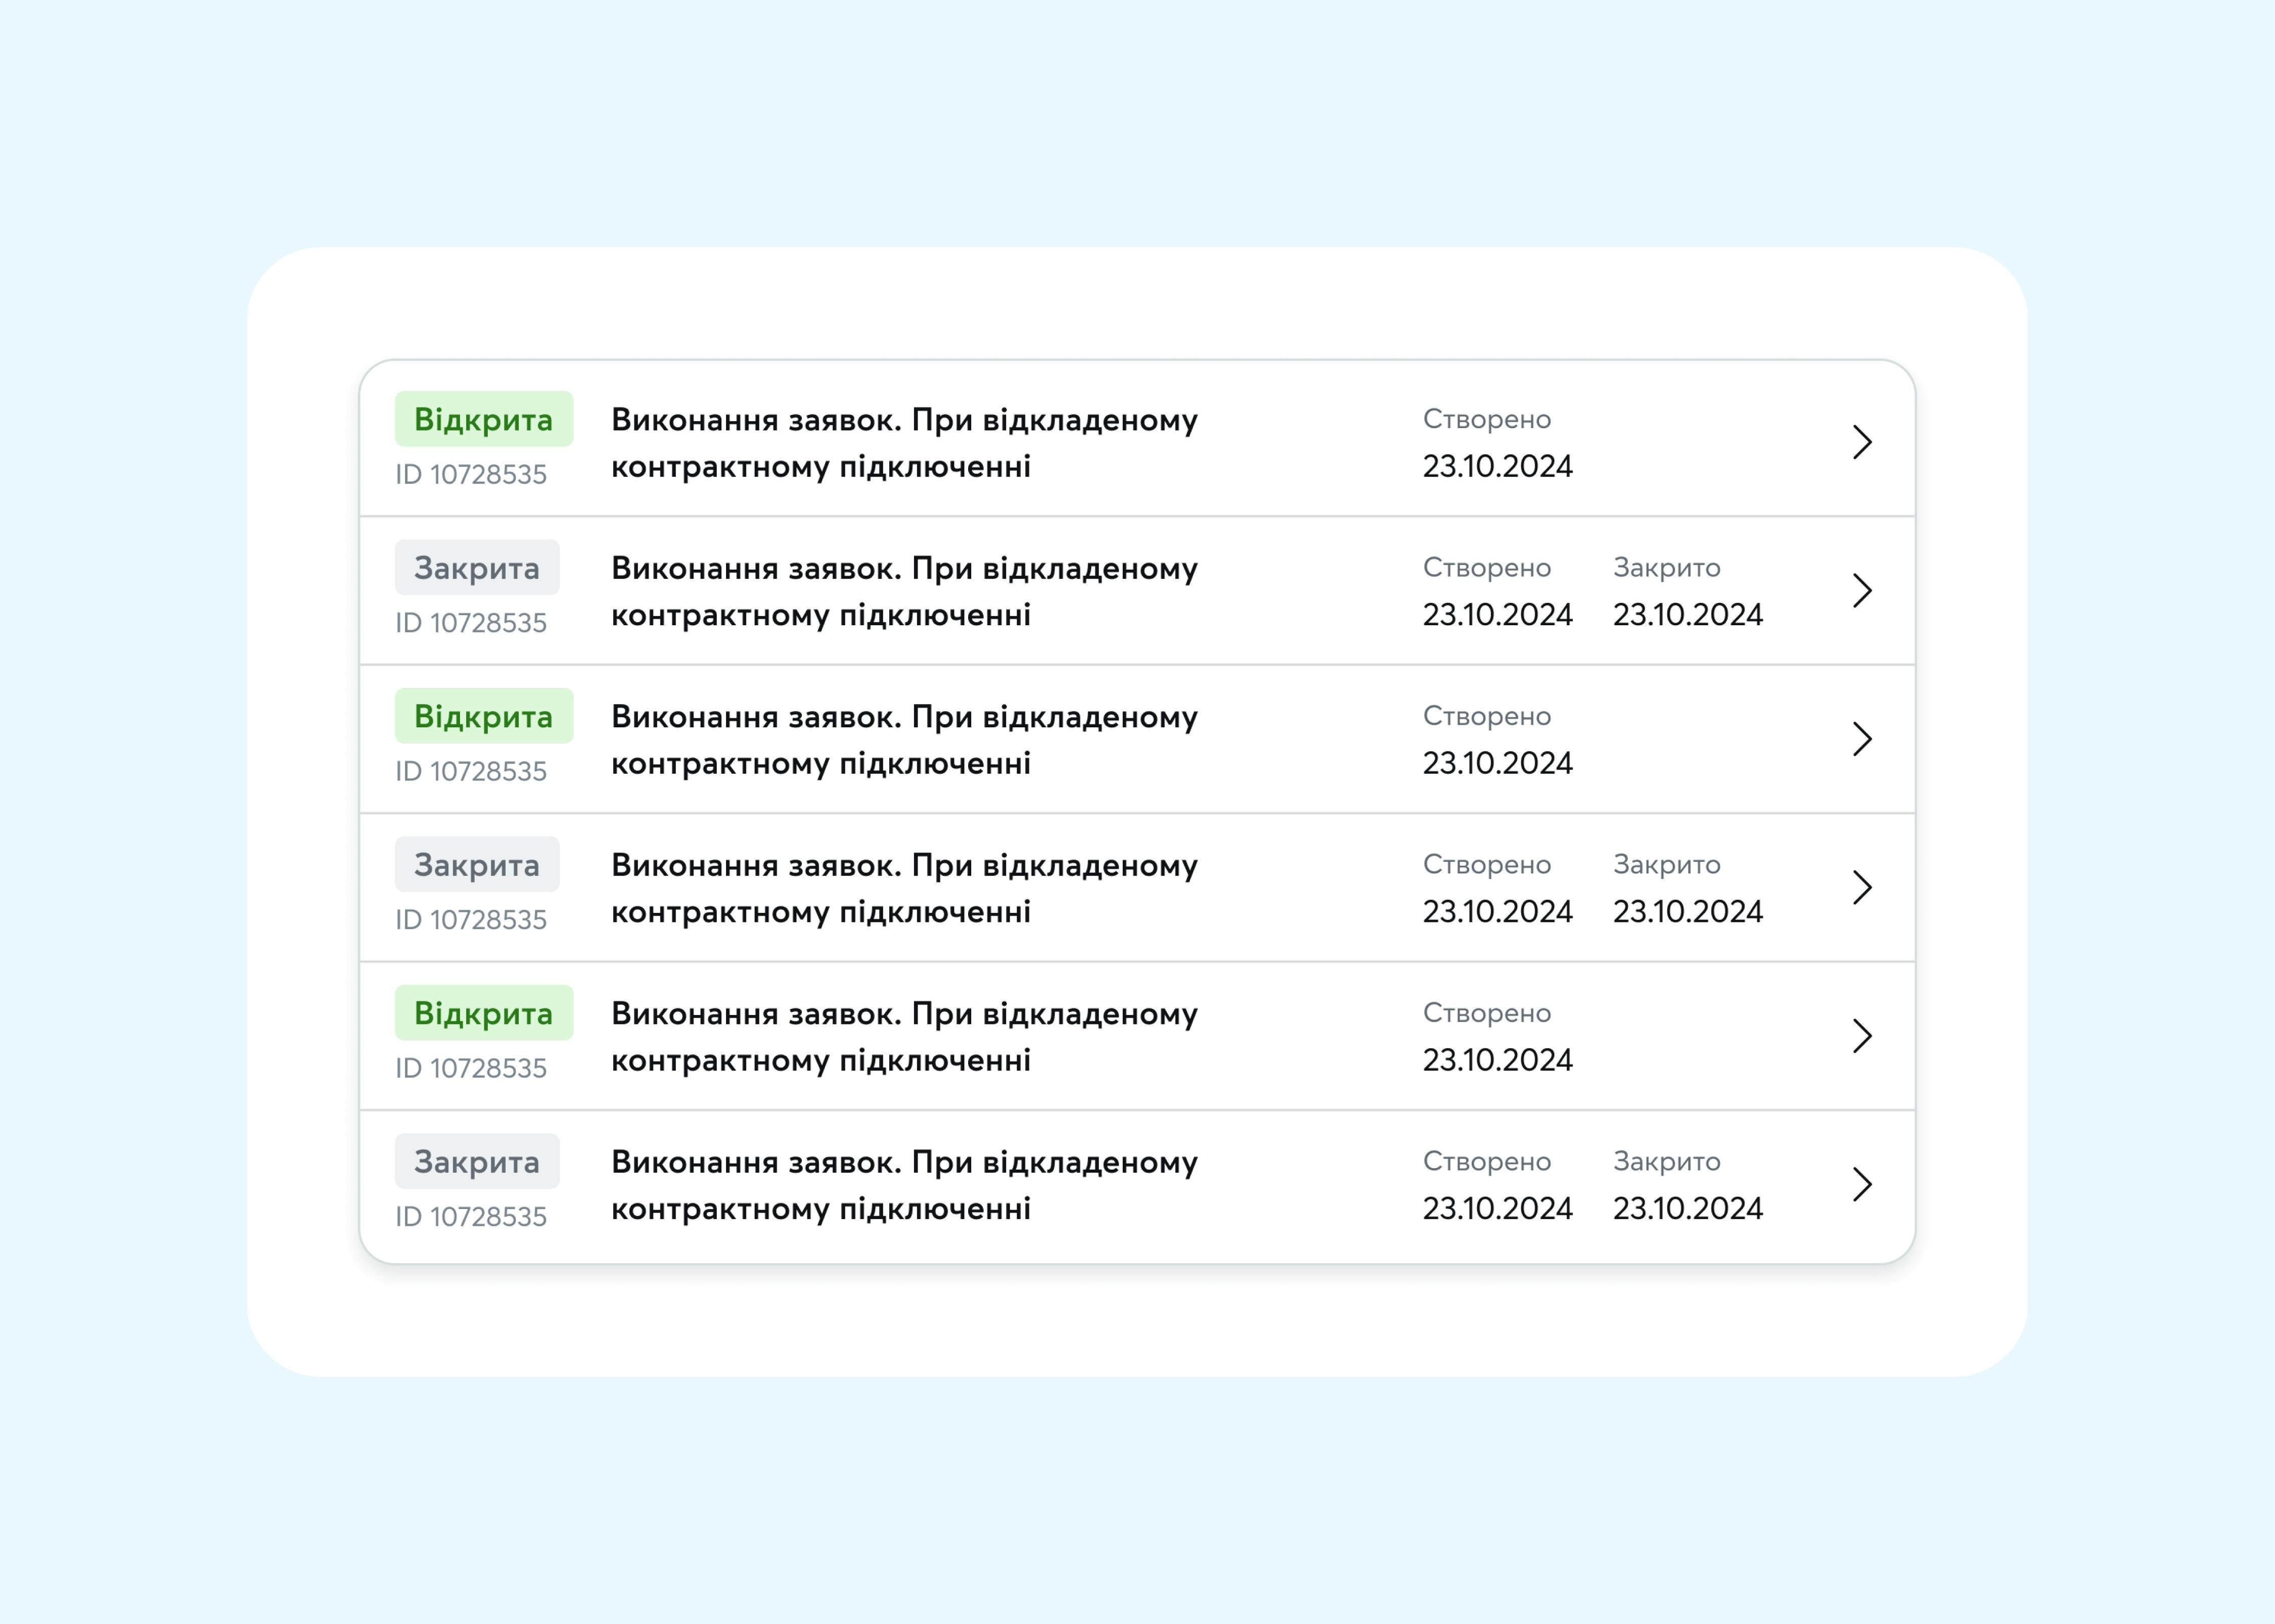Click the Закрито date in the bottom row
Viewport: 2275px width, 1624px height.
pyautogui.click(x=1687, y=1208)
